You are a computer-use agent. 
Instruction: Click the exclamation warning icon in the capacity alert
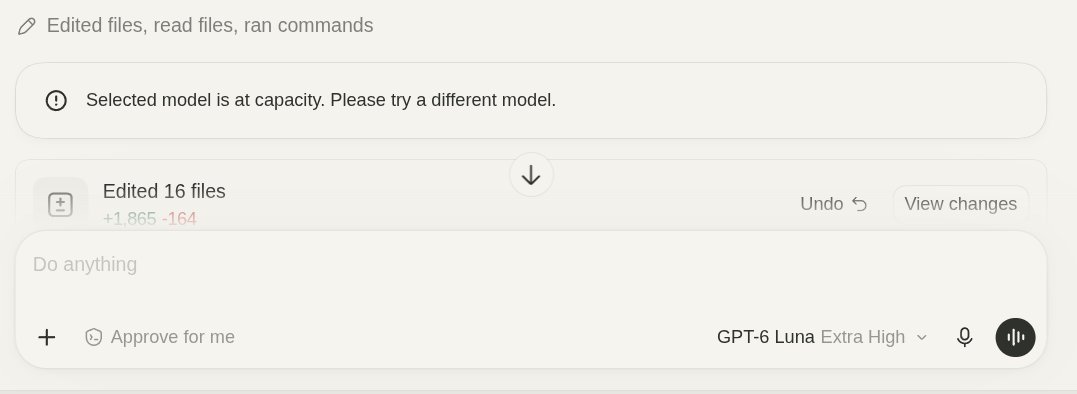point(56,100)
